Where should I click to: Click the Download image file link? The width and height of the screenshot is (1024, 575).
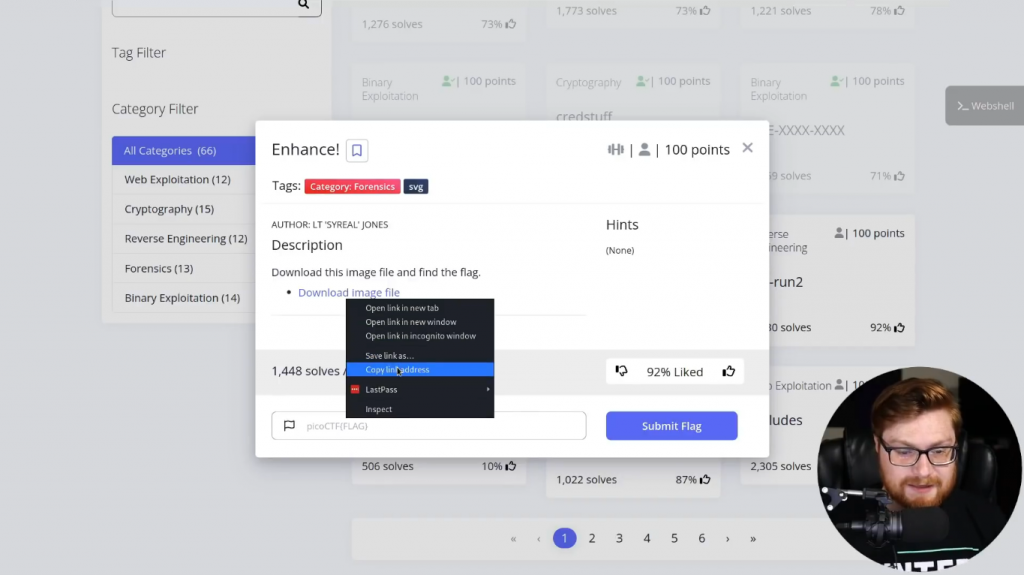tap(349, 293)
